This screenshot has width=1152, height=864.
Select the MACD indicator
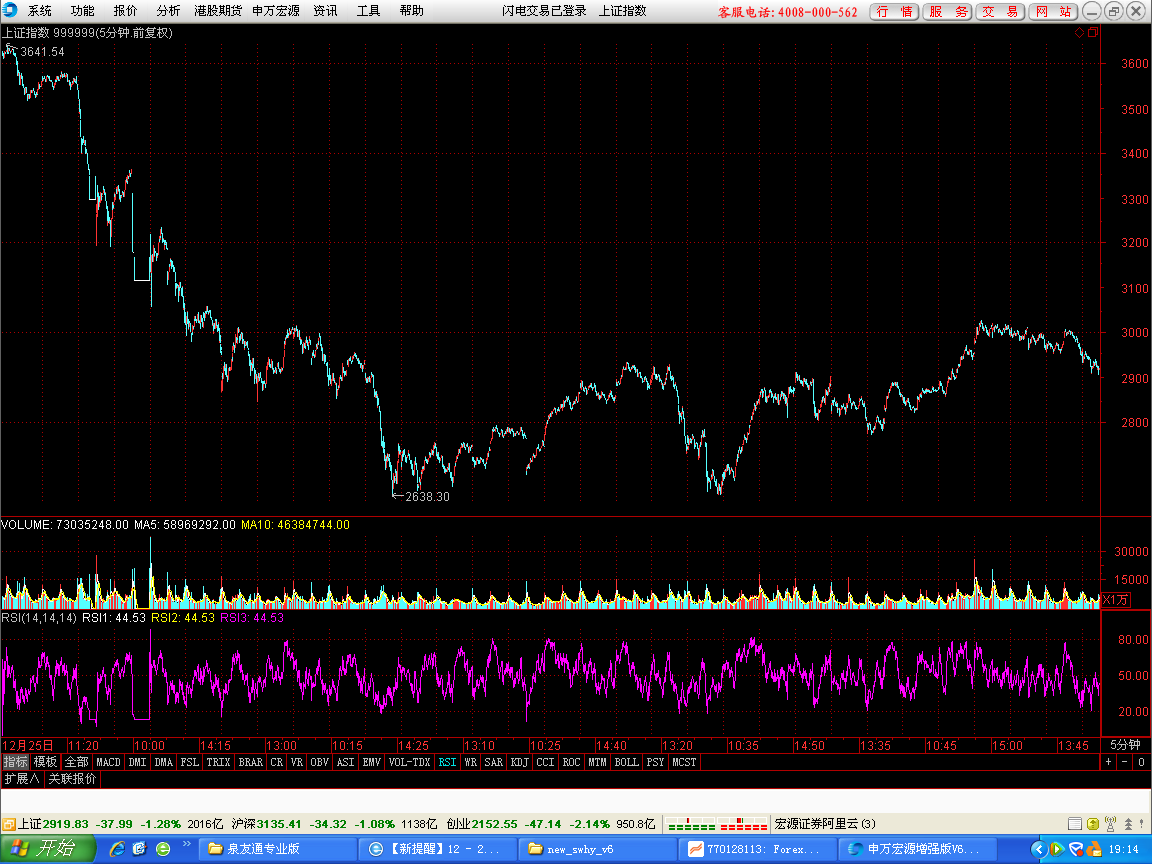pos(108,762)
